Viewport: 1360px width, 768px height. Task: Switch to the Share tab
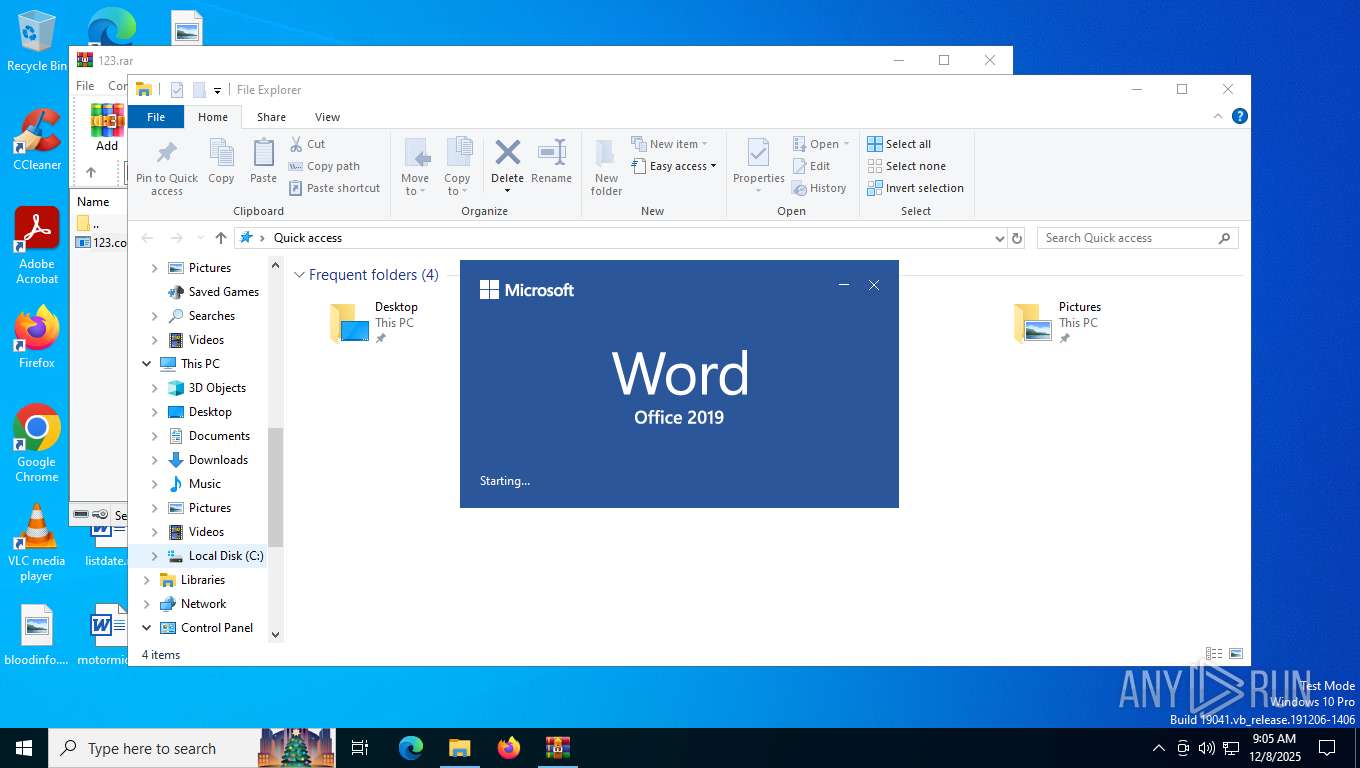click(x=271, y=117)
